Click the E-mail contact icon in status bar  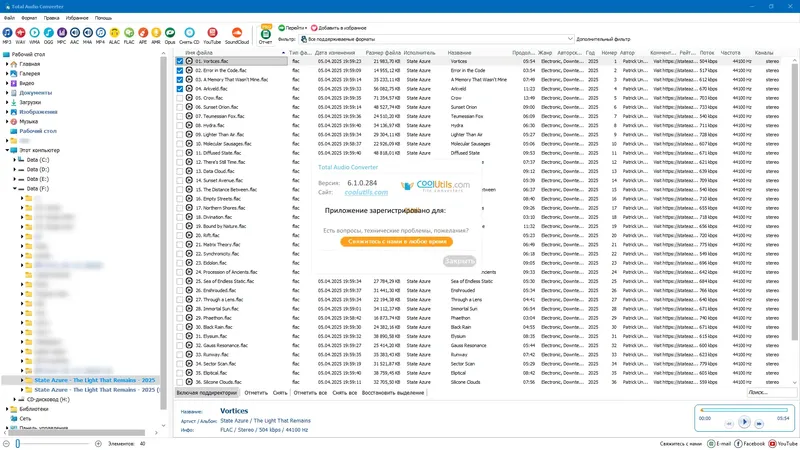(x=711, y=444)
